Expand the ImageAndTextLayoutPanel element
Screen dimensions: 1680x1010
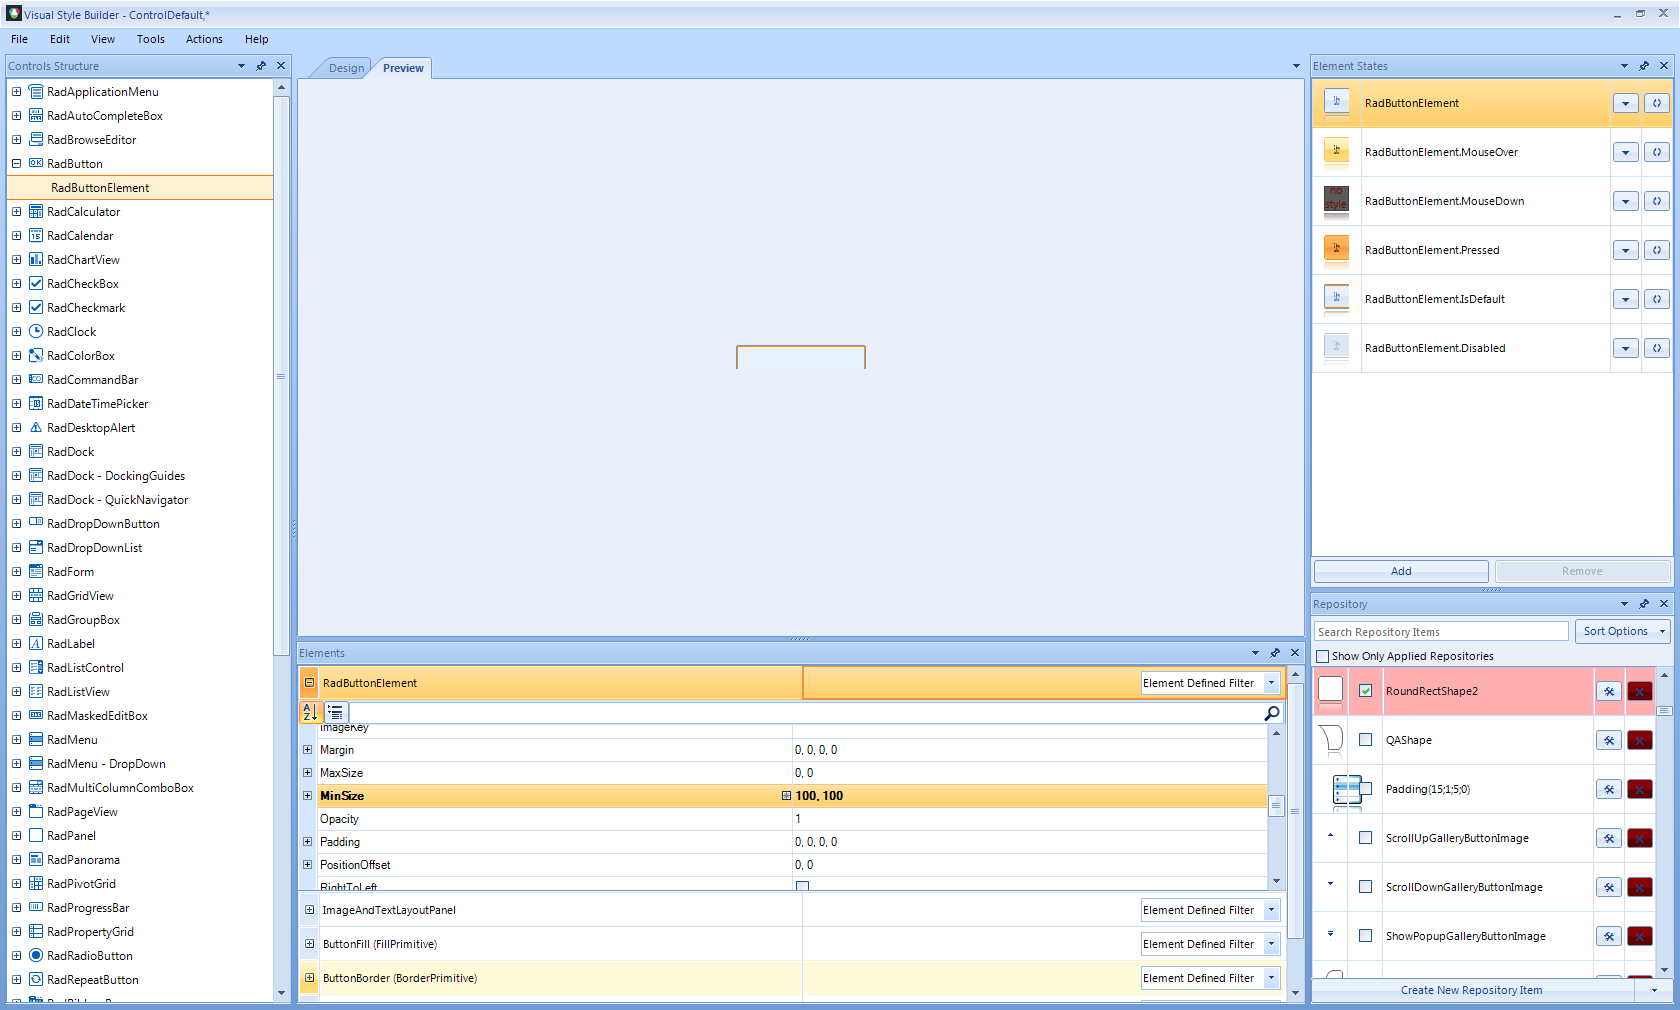pyautogui.click(x=309, y=910)
